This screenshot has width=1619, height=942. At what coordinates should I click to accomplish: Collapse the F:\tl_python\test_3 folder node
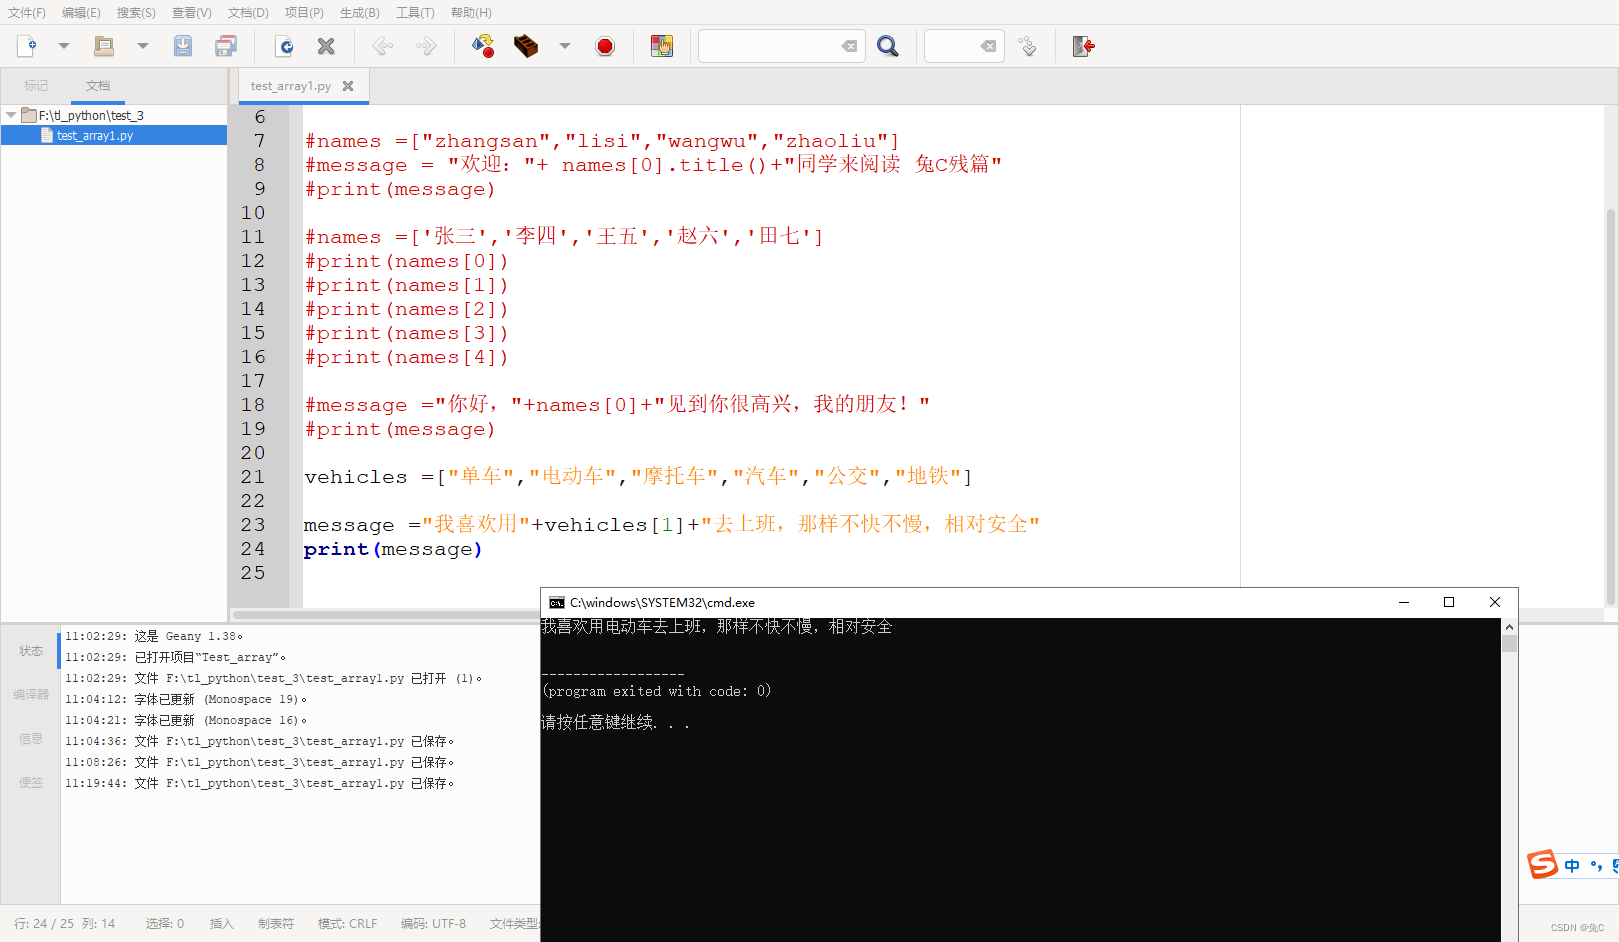coord(10,115)
